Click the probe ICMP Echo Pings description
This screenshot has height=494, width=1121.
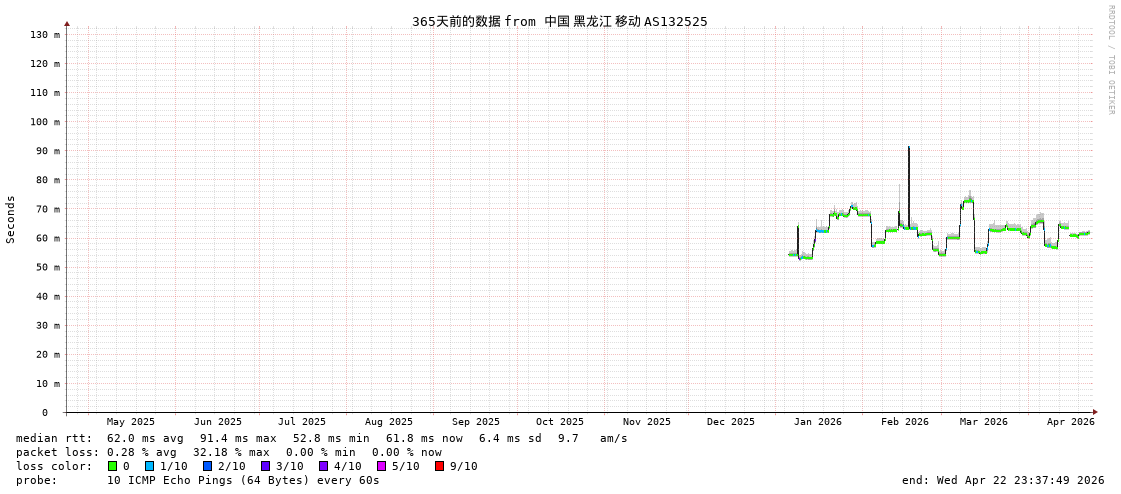[x=243, y=480]
